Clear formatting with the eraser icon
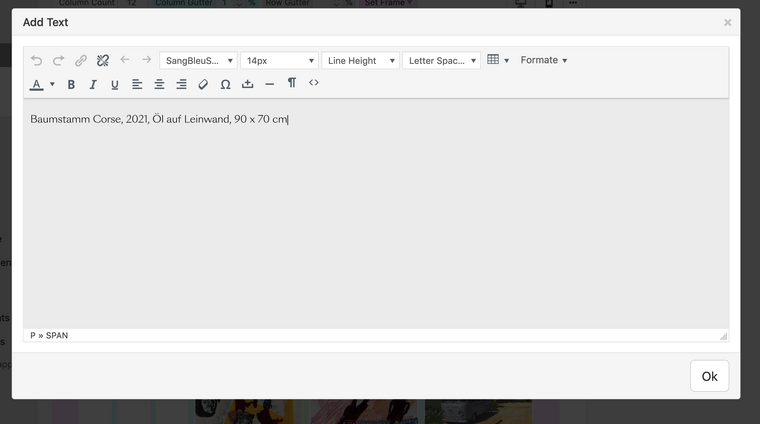 (203, 85)
